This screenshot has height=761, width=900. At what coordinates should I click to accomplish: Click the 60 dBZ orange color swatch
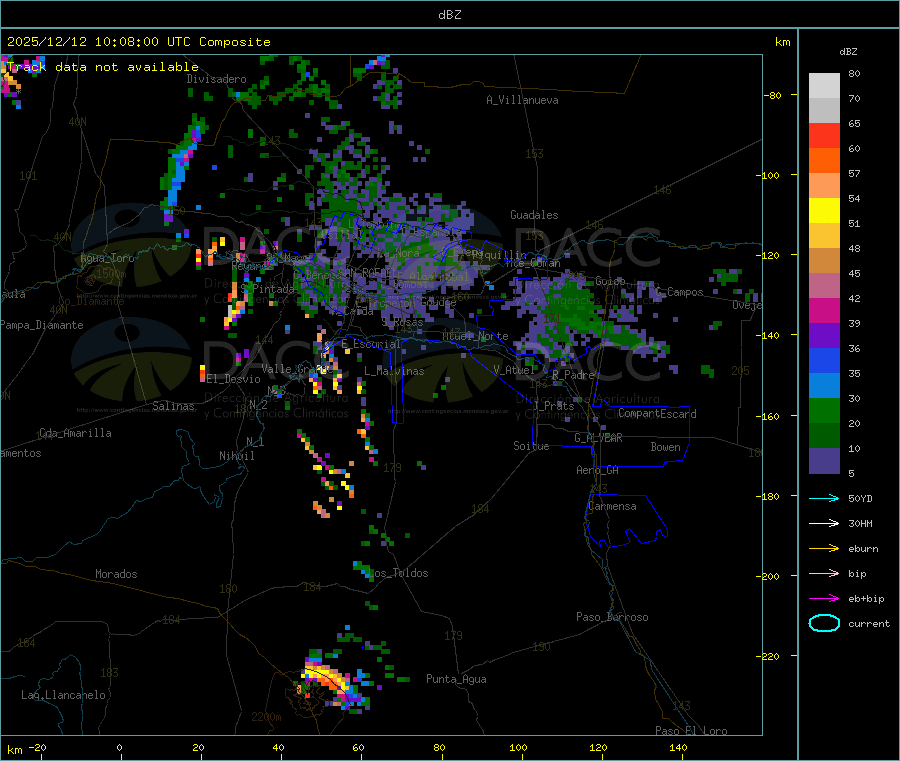[x=824, y=161]
